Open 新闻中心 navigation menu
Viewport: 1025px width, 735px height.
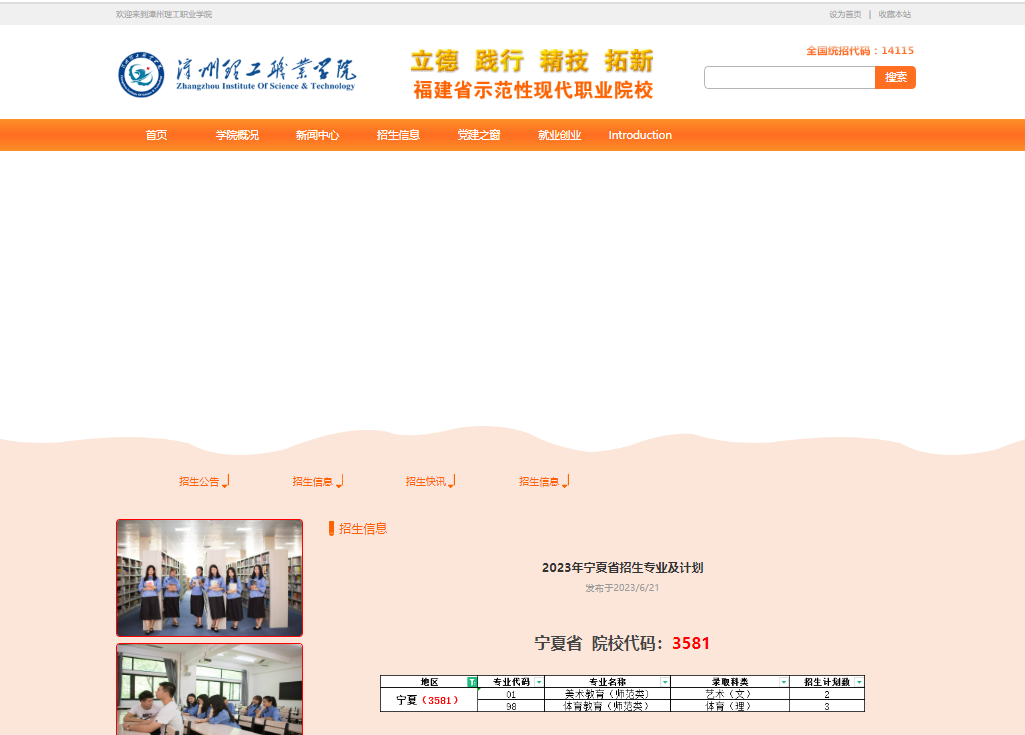[317, 135]
